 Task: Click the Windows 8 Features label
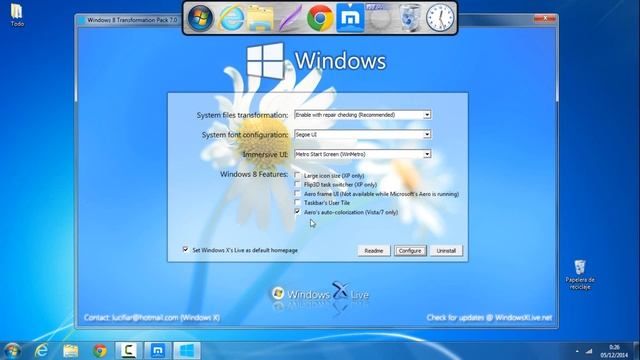[x=254, y=174]
